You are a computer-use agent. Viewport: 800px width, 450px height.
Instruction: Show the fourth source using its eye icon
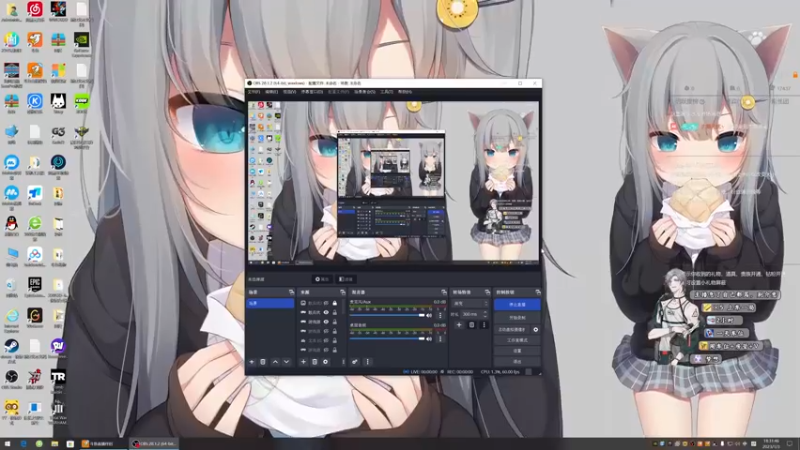tap(326, 331)
